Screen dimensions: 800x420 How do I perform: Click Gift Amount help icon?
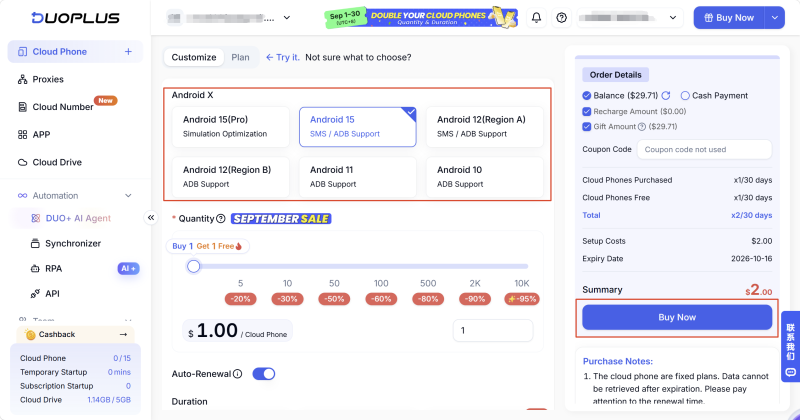point(642,127)
